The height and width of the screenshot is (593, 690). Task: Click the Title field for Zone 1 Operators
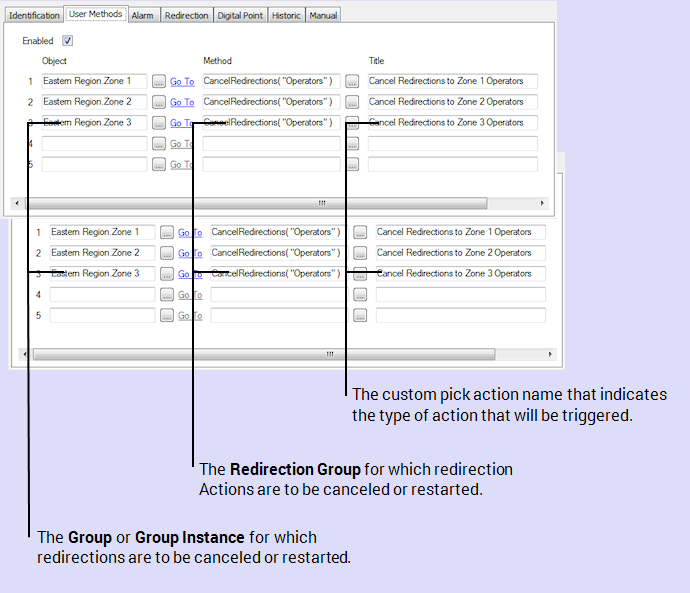(x=452, y=81)
